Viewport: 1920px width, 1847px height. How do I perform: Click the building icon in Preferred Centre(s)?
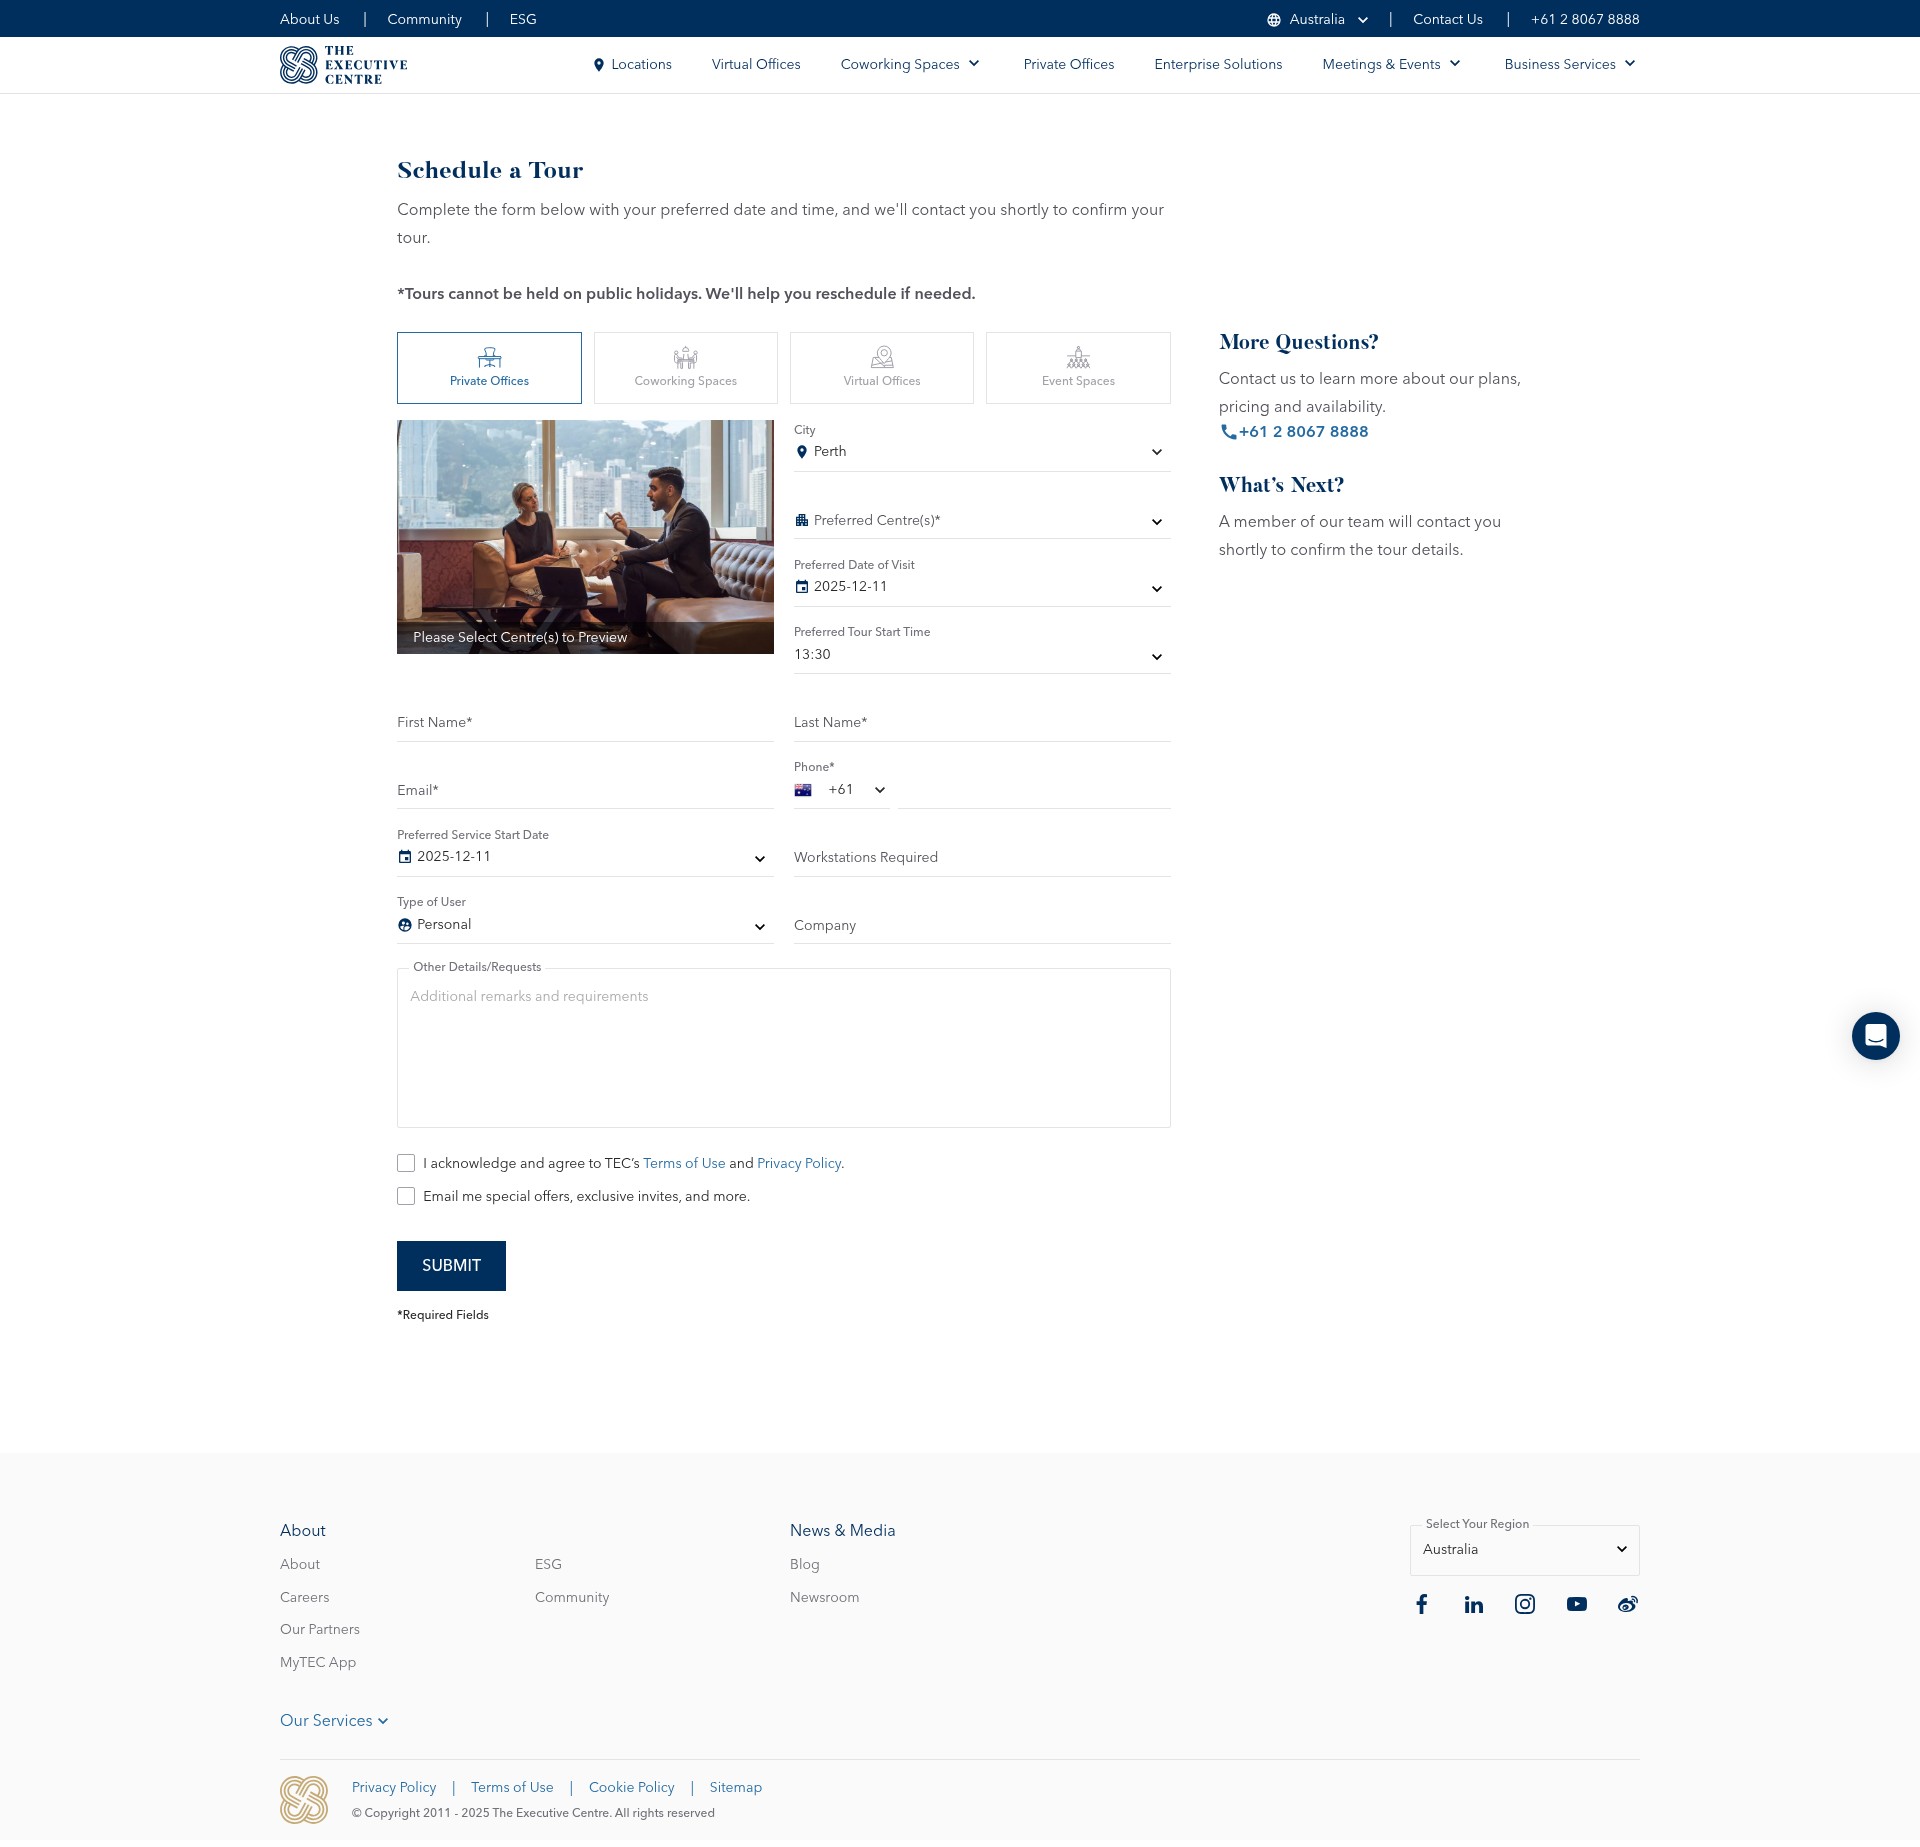coord(802,521)
